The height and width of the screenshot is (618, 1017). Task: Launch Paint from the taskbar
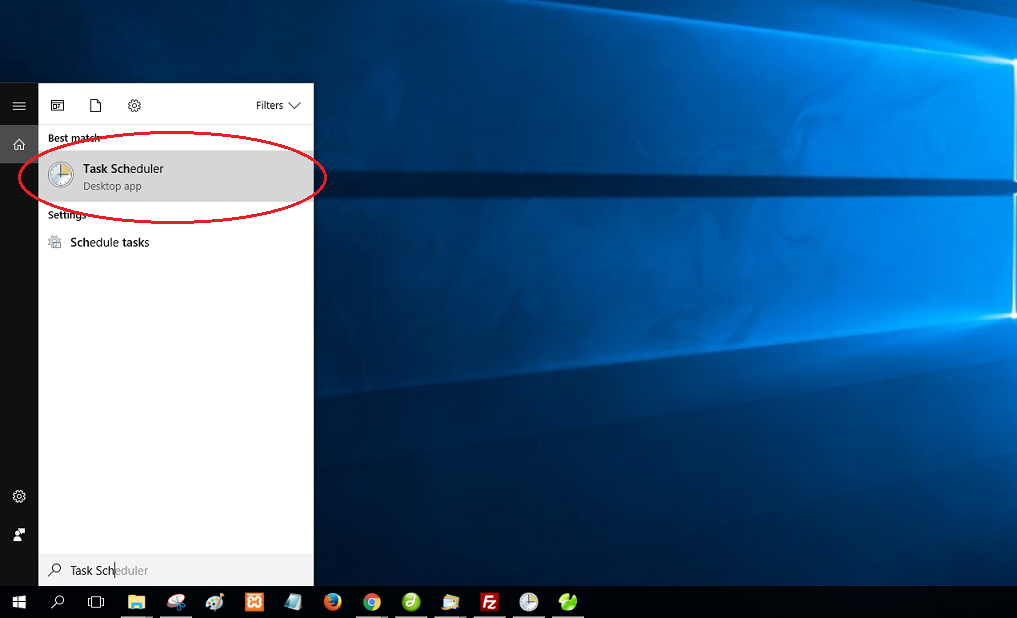click(x=215, y=602)
